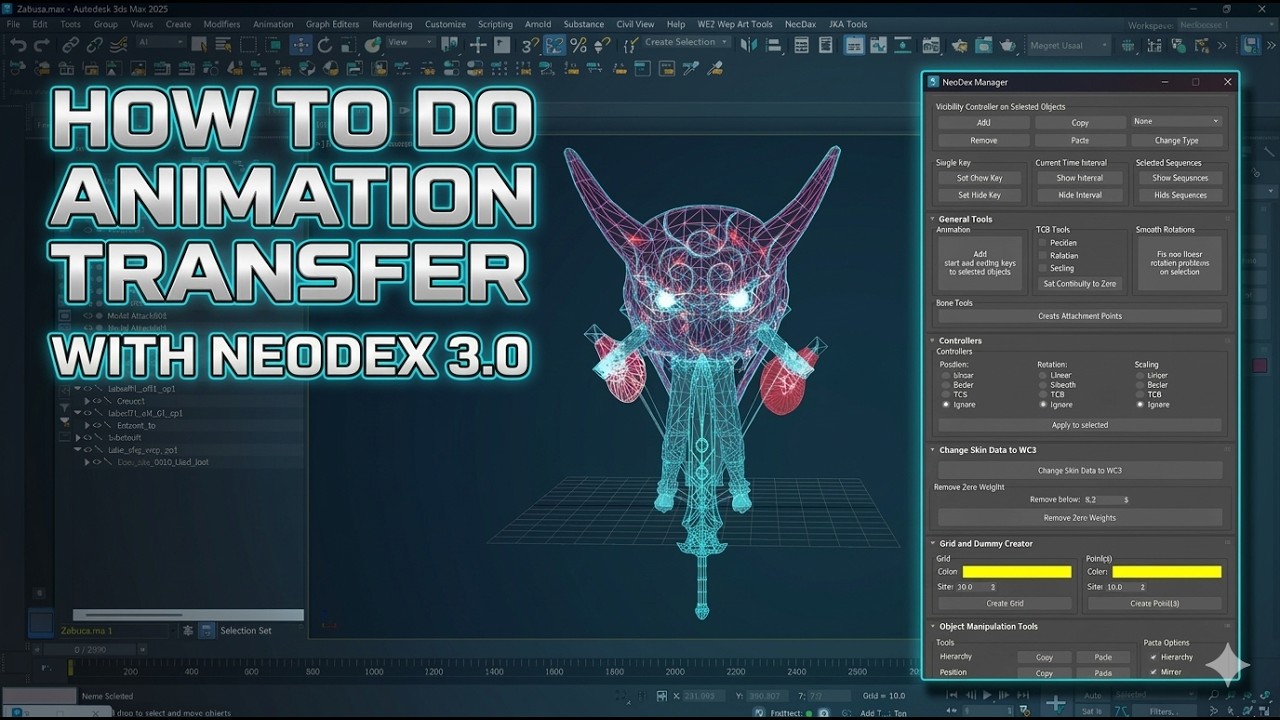
Task: Click Sat Contibuilty to Zero button
Action: (x=1079, y=284)
